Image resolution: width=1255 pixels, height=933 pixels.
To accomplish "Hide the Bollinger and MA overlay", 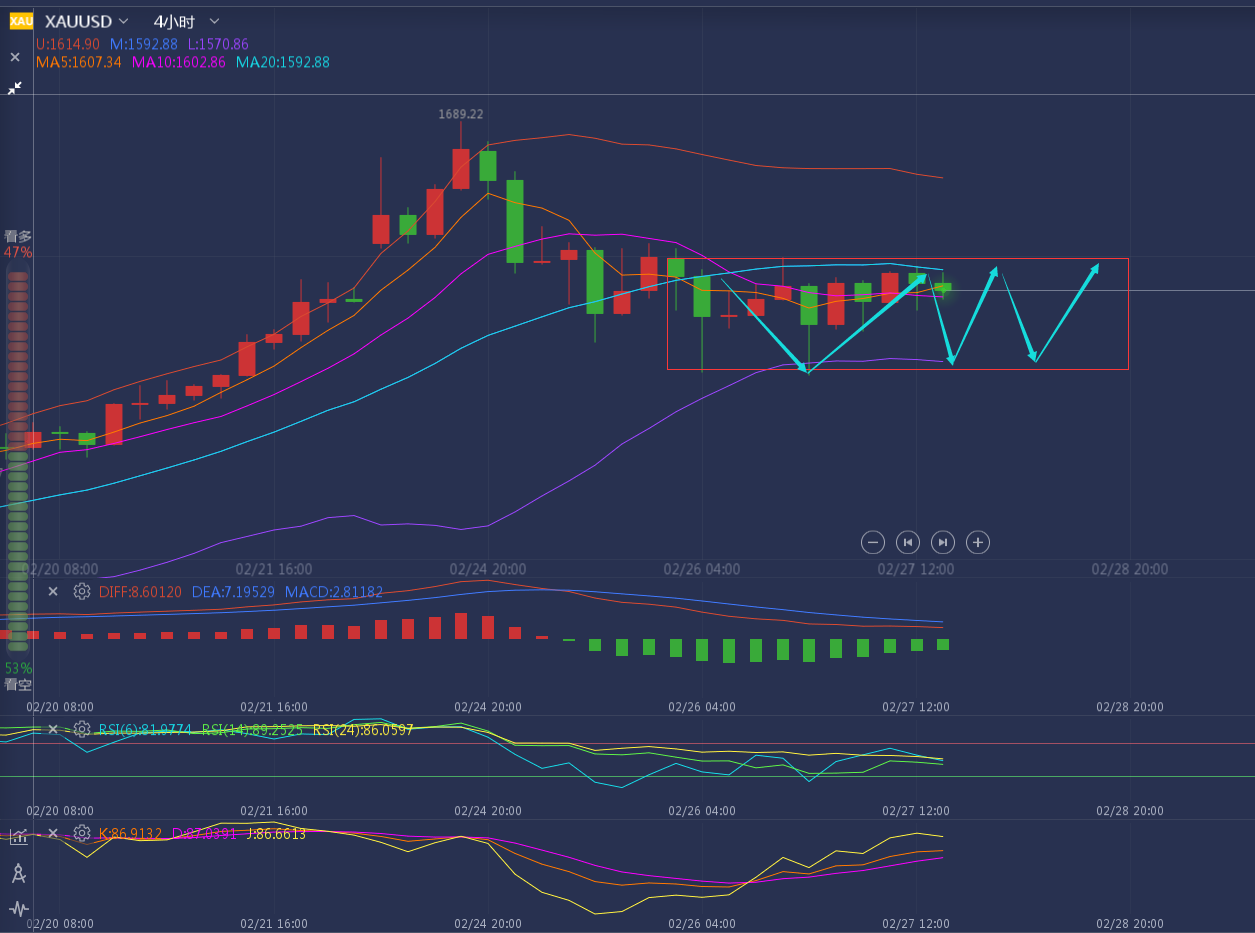I will click(x=15, y=57).
